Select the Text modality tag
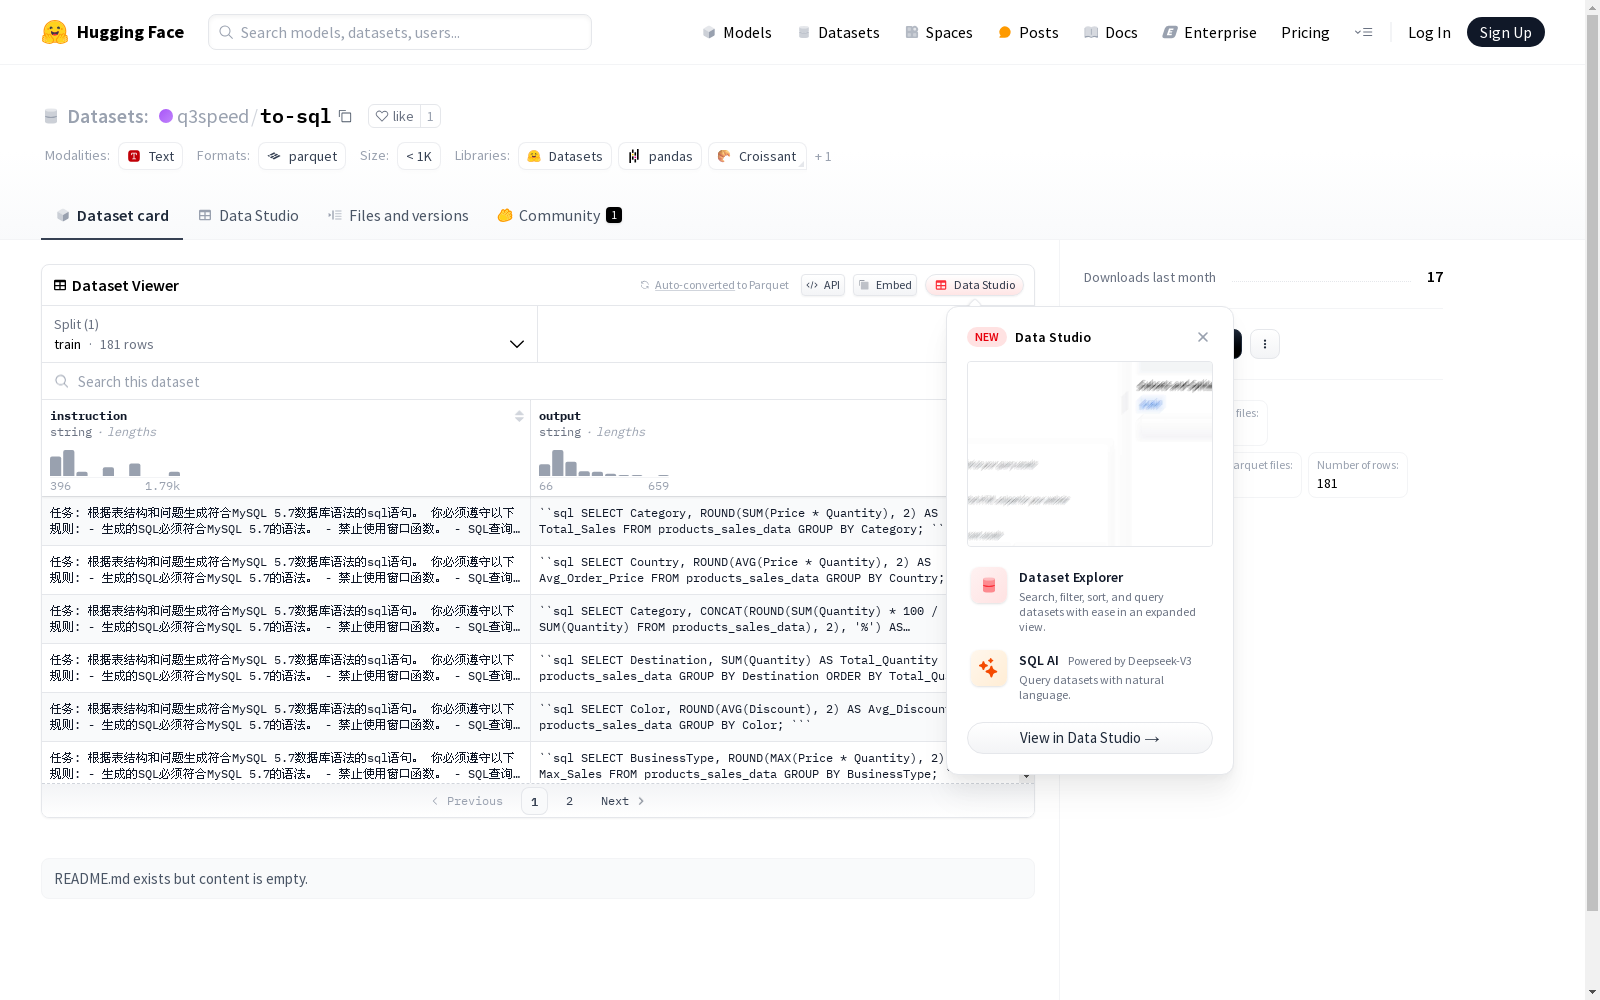The width and height of the screenshot is (1600, 1000). point(151,156)
